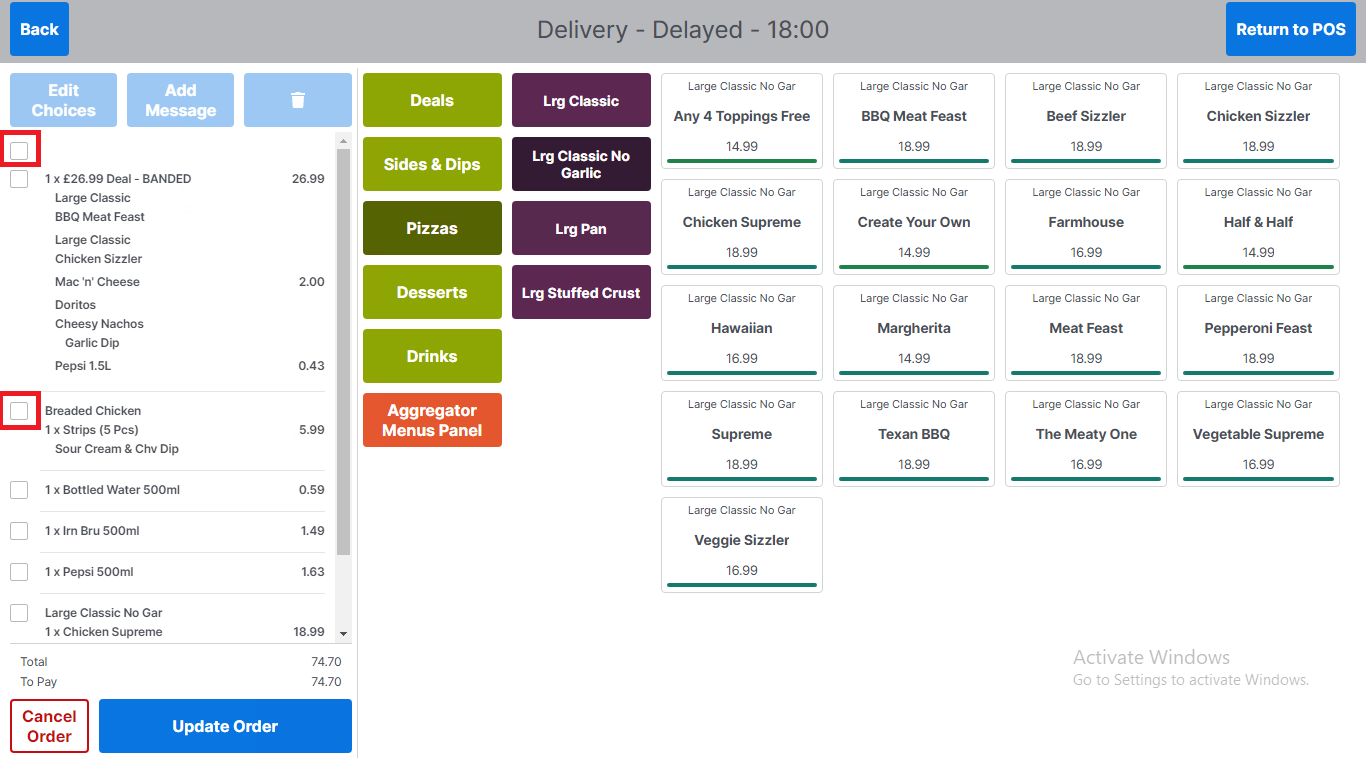Viewport: 1366px width, 760px height.
Task: Add the Texan BBQ pizza tile
Action: pyautogui.click(x=914, y=439)
